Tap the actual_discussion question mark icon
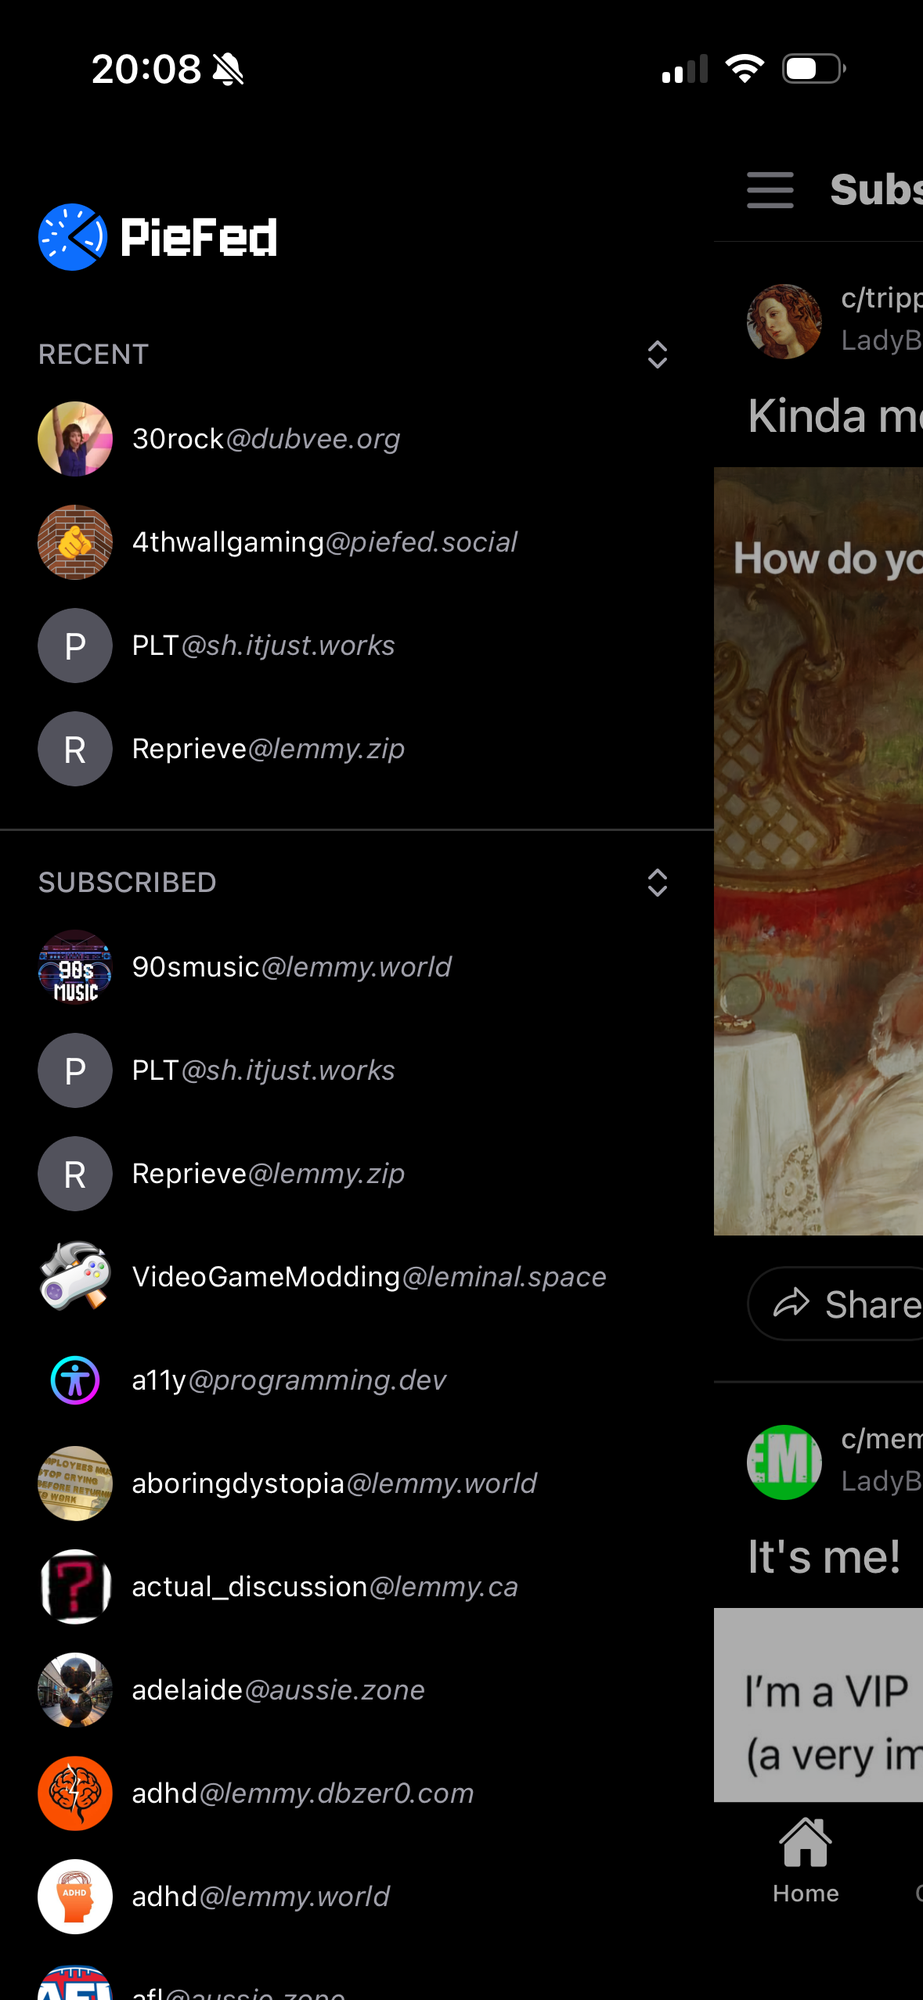The width and height of the screenshot is (923, 2000). (75, 1587)
